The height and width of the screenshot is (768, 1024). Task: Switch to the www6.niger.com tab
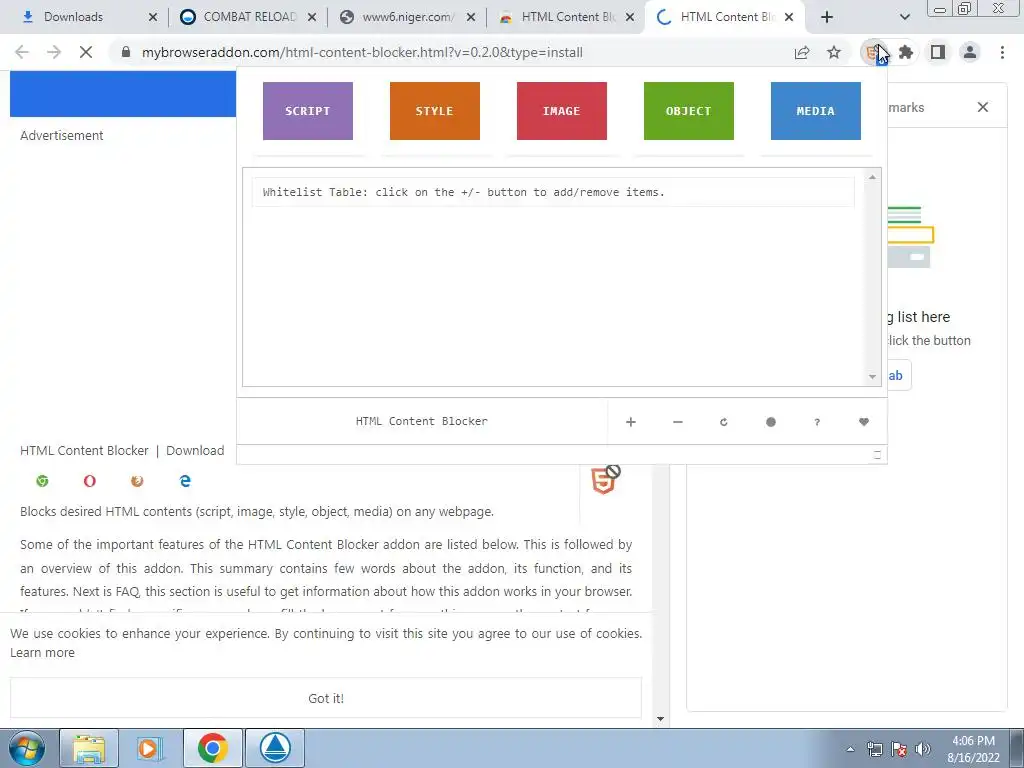408,17
